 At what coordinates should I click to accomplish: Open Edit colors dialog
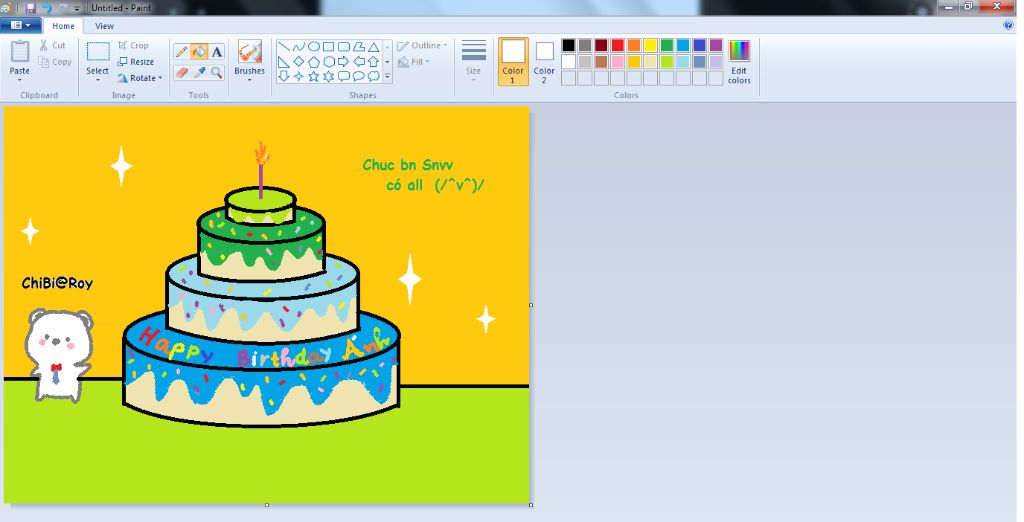[739, 61]
